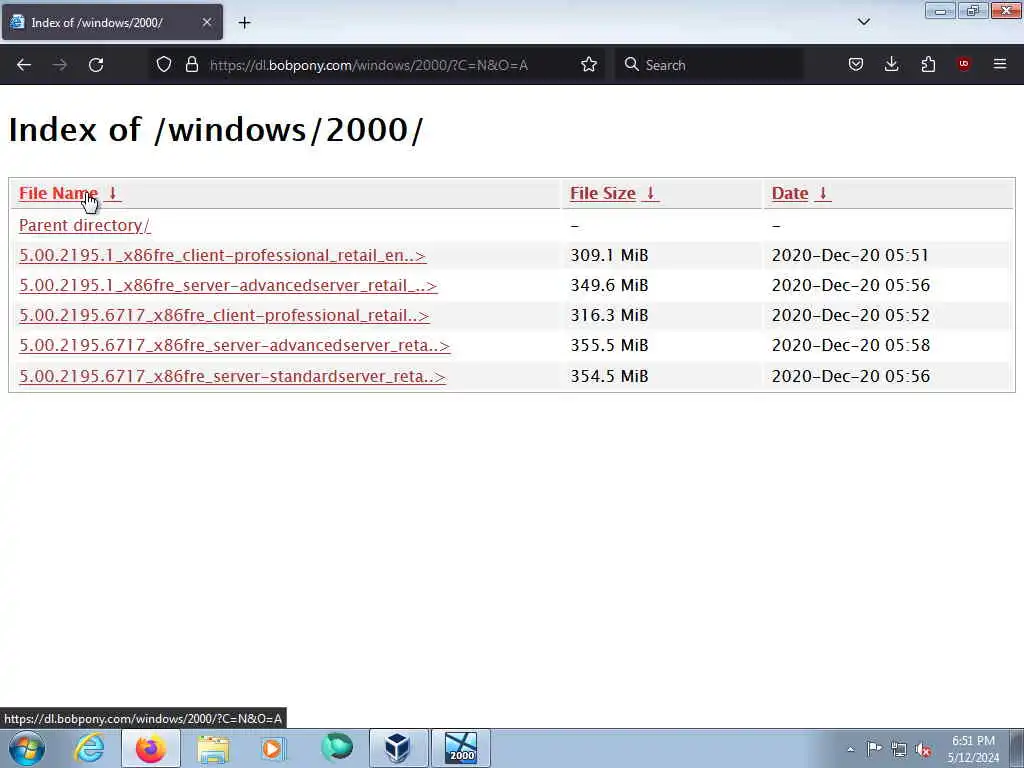The width and height of the screenshot is (1024, 768).
Task: Sort by File Size header link
Action: (x=603, y=193)
